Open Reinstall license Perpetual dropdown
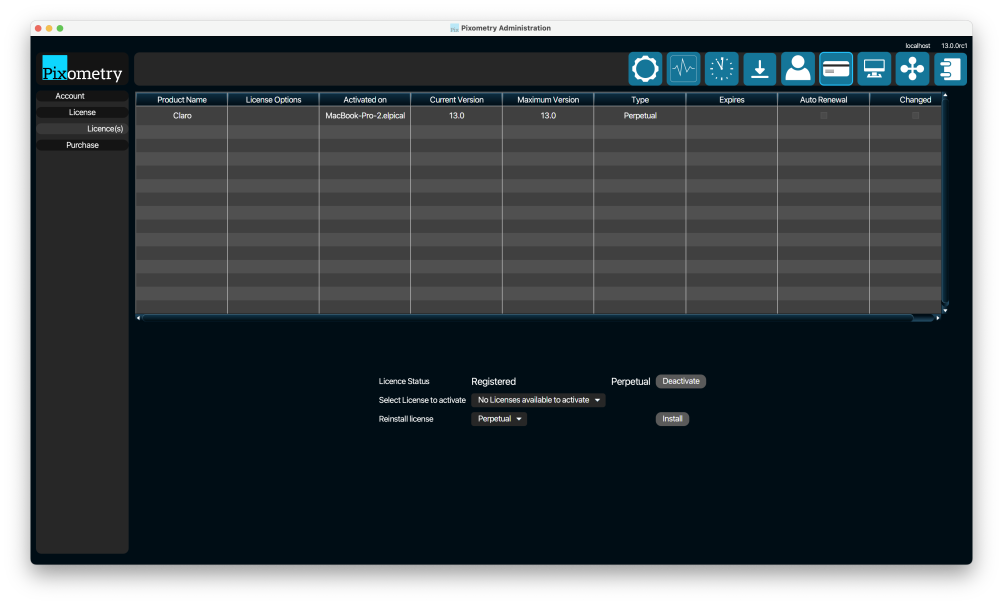This screenshot has height=605, width=1003. (x=499, y=419)
